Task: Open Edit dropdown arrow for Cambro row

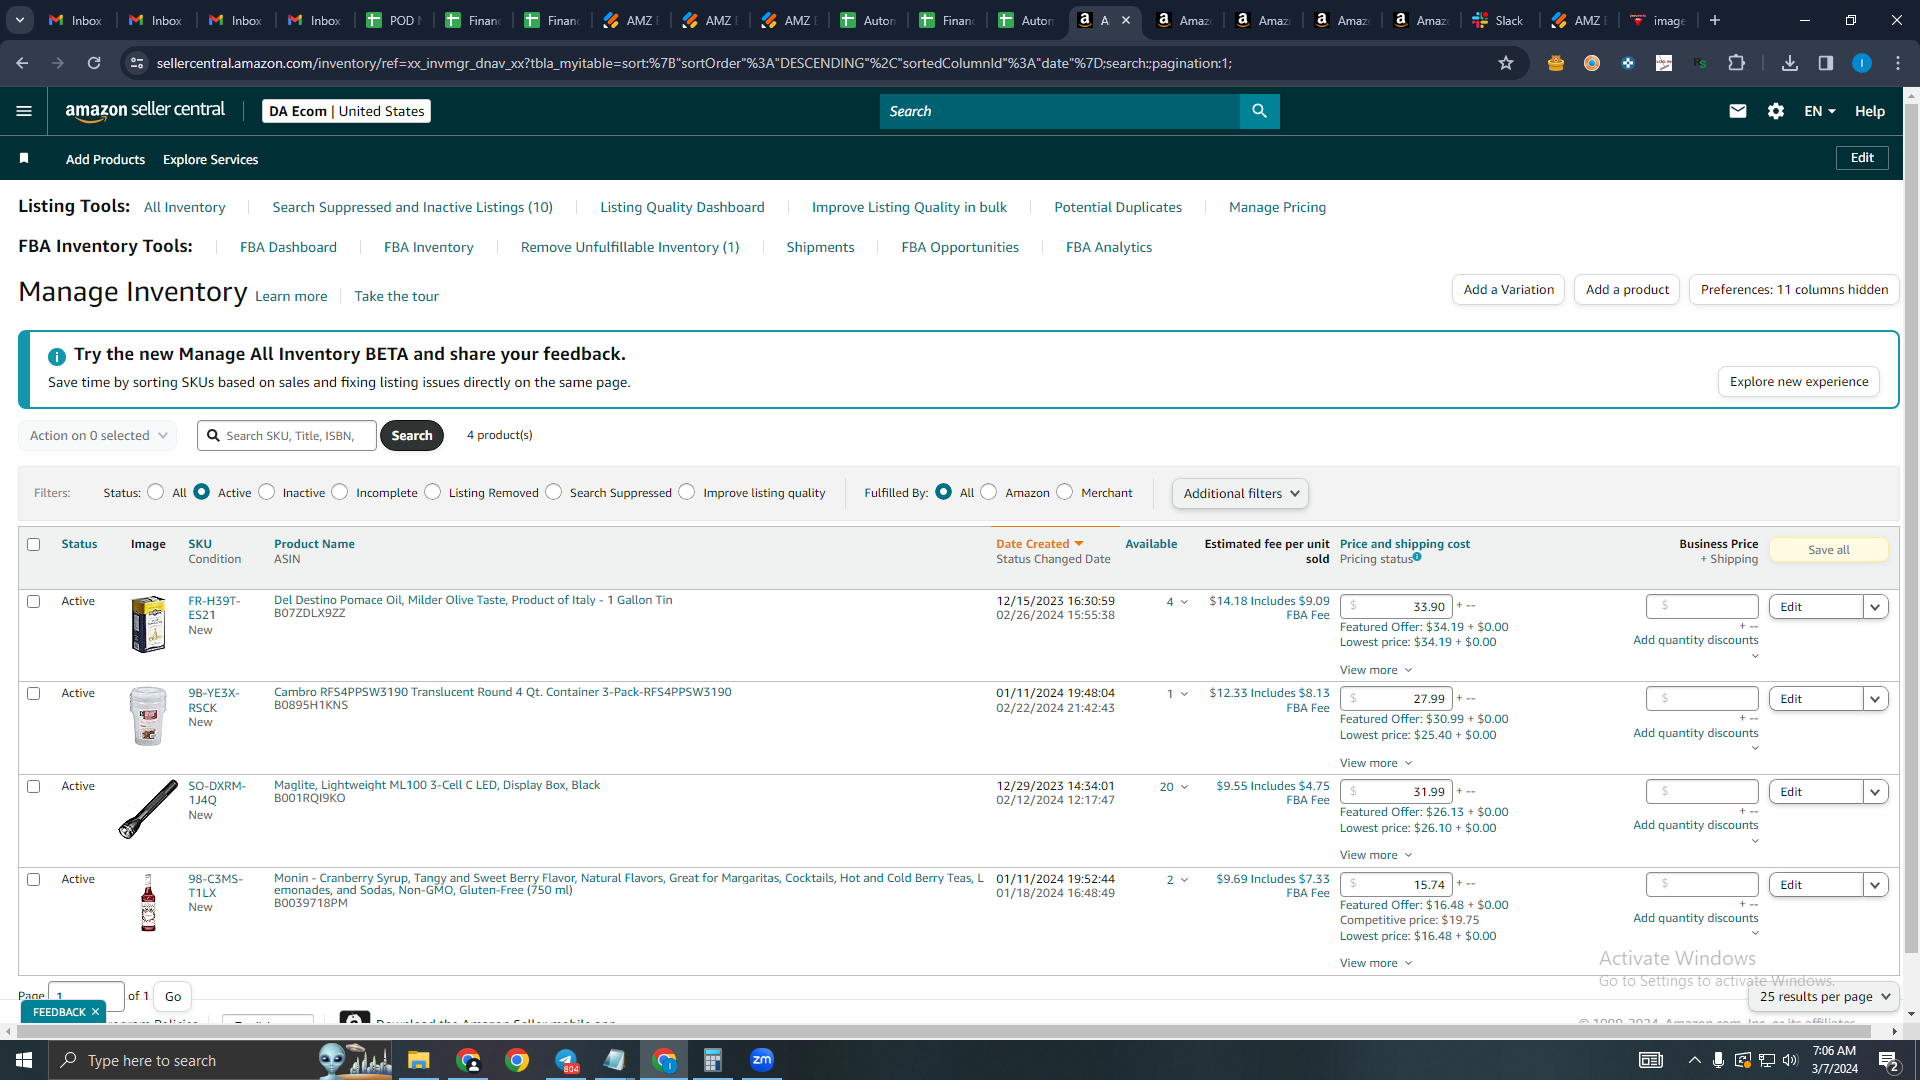Action: pos(1875,699)
